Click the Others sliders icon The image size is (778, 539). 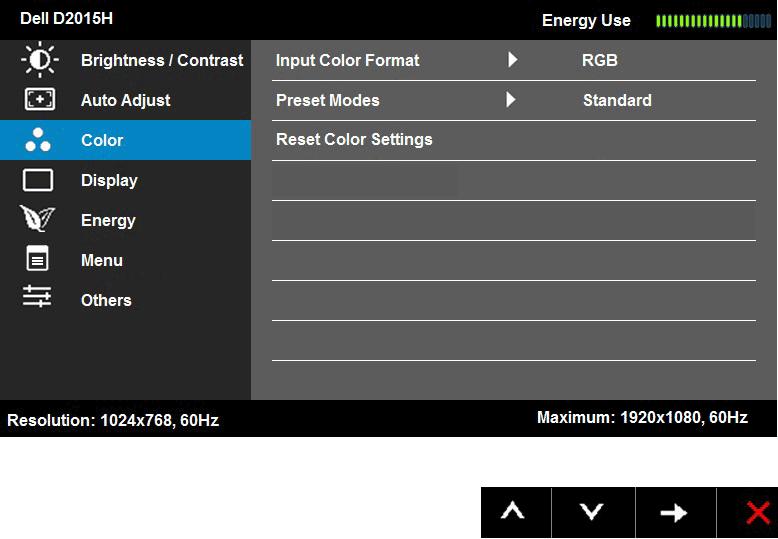tap(37, 296)
